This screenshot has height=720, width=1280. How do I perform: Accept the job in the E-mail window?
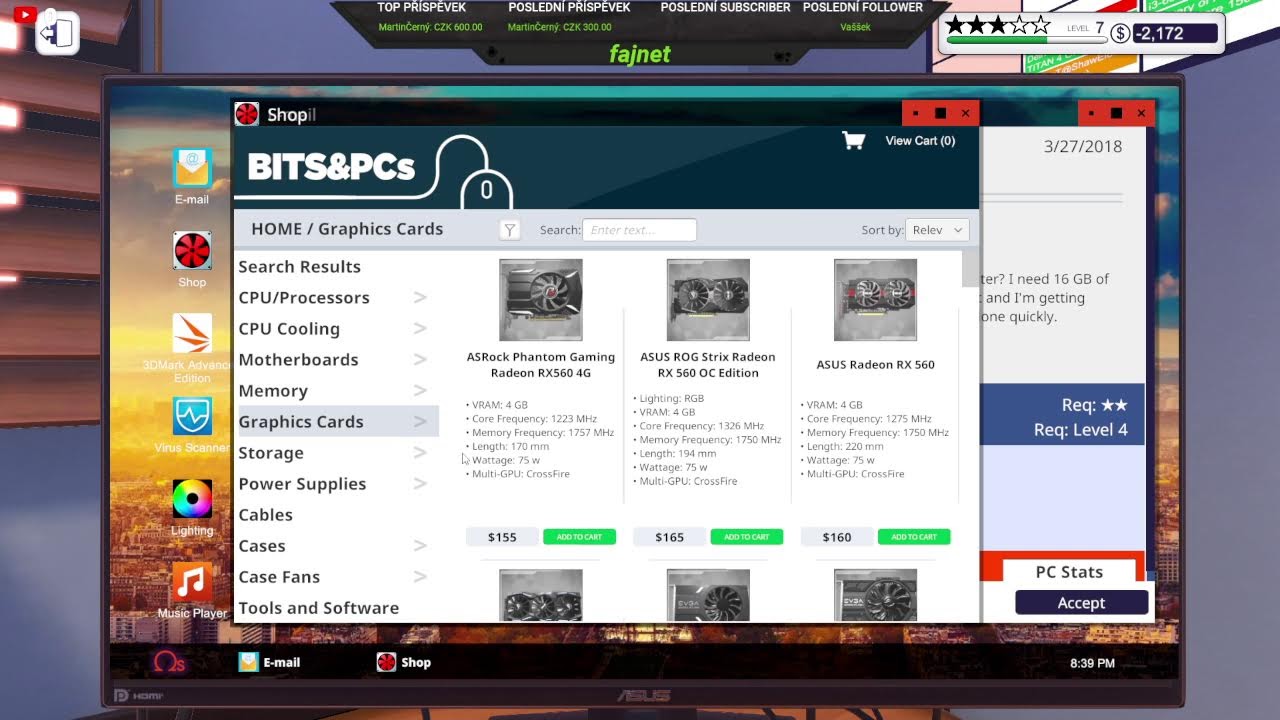(1081, 603)
